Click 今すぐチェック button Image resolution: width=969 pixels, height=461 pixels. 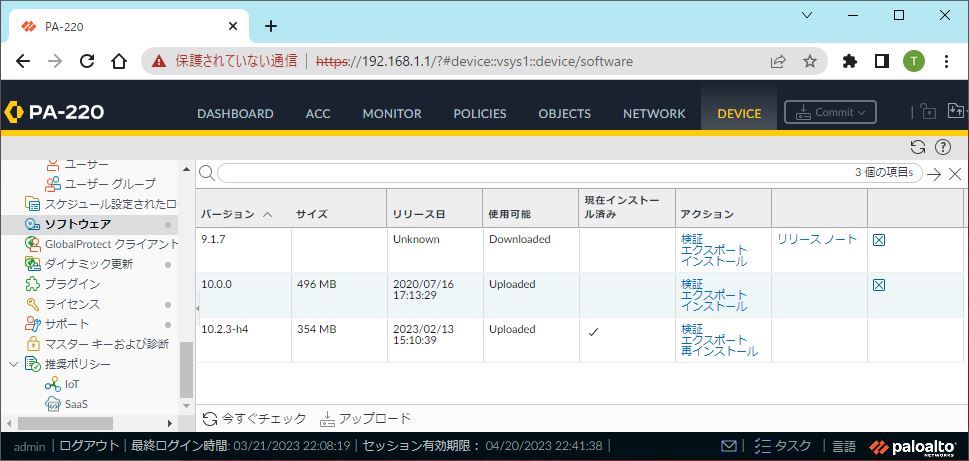tap(255, 418)
